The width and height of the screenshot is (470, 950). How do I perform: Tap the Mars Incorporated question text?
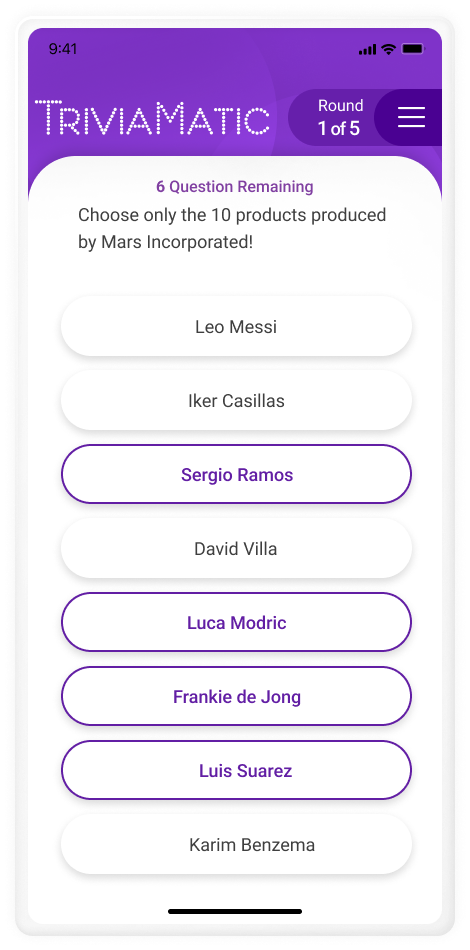point(232,228)
